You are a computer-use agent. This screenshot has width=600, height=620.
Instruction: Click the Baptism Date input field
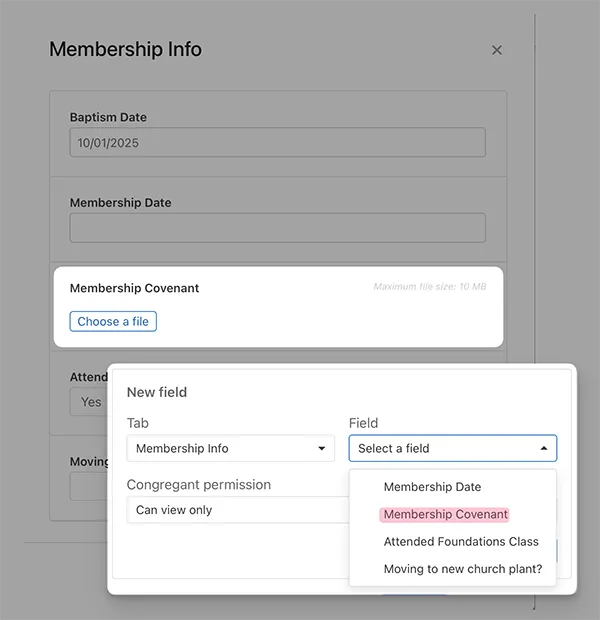[277, 142]
